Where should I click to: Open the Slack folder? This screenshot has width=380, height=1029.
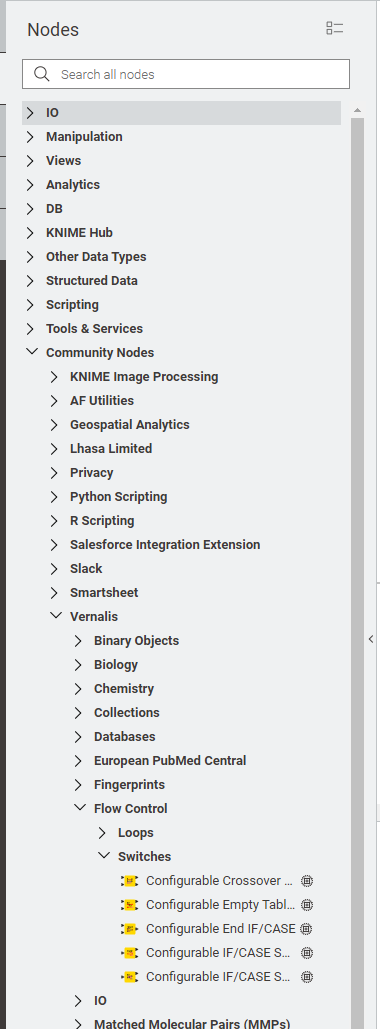pos(86,568)
